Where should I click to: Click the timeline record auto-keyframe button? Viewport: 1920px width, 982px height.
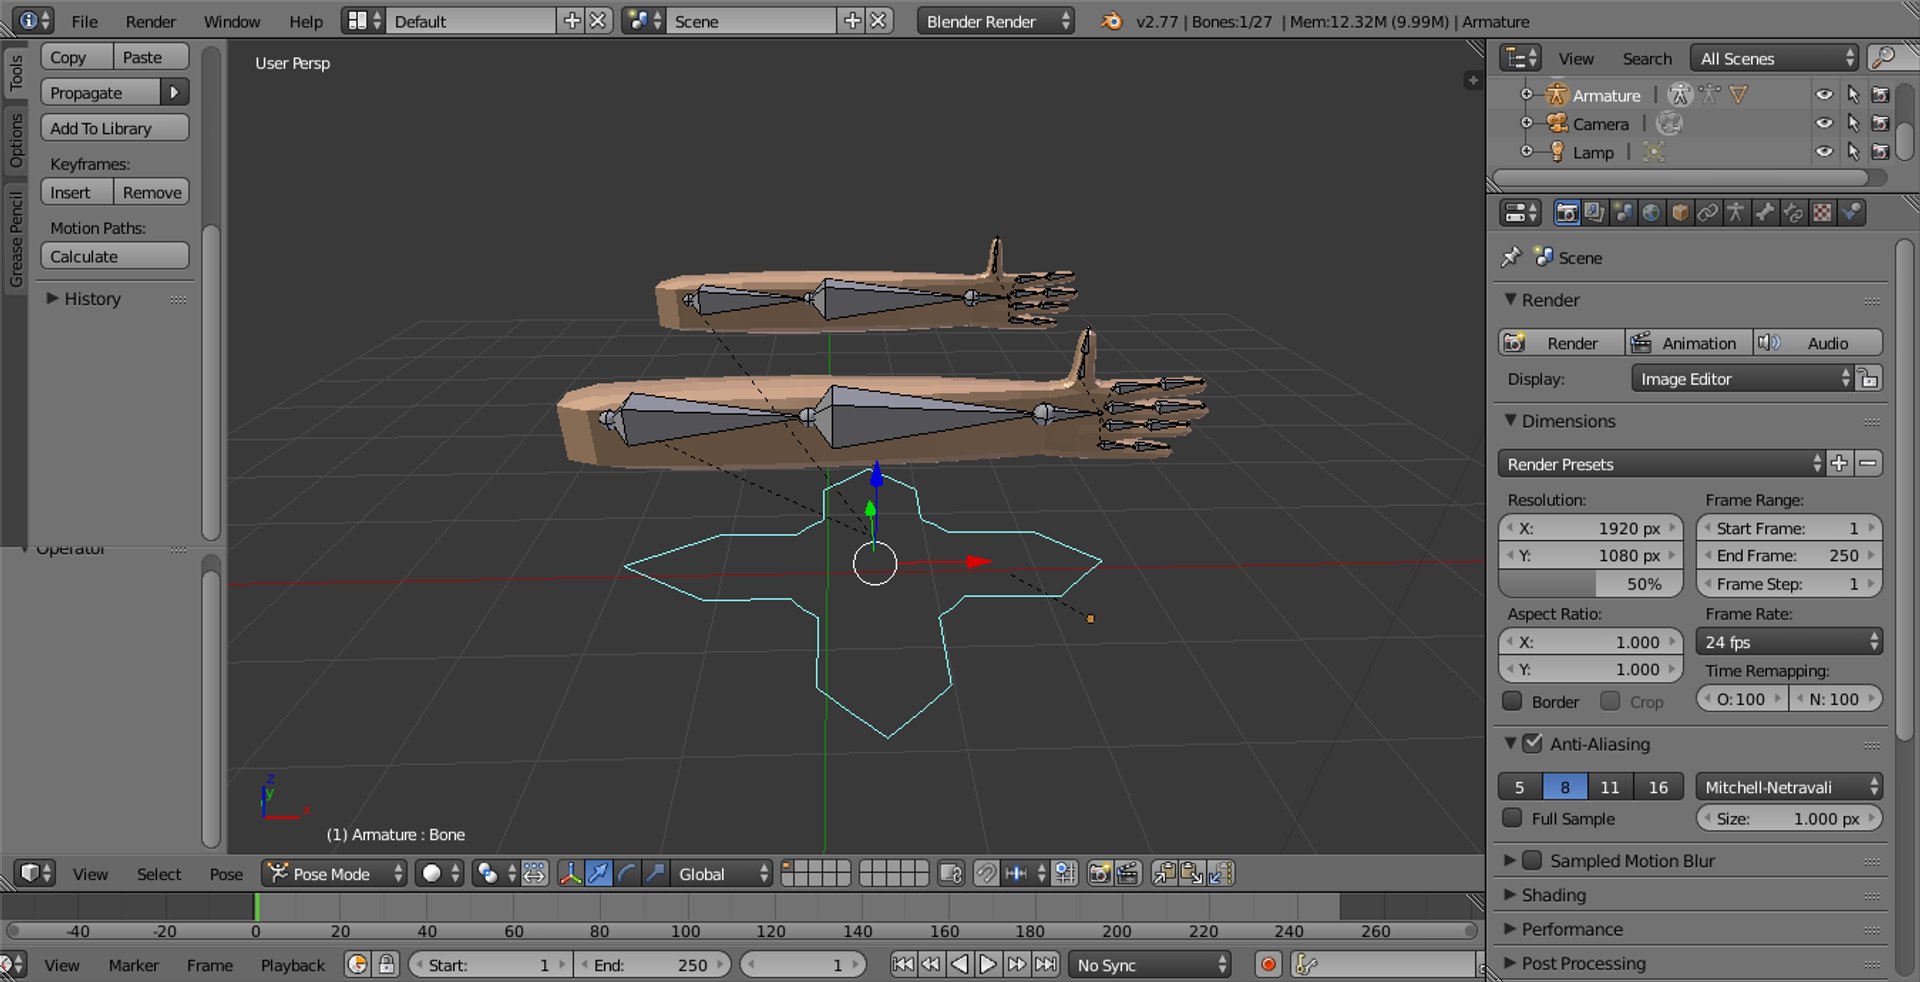[x=1268, y=965]
